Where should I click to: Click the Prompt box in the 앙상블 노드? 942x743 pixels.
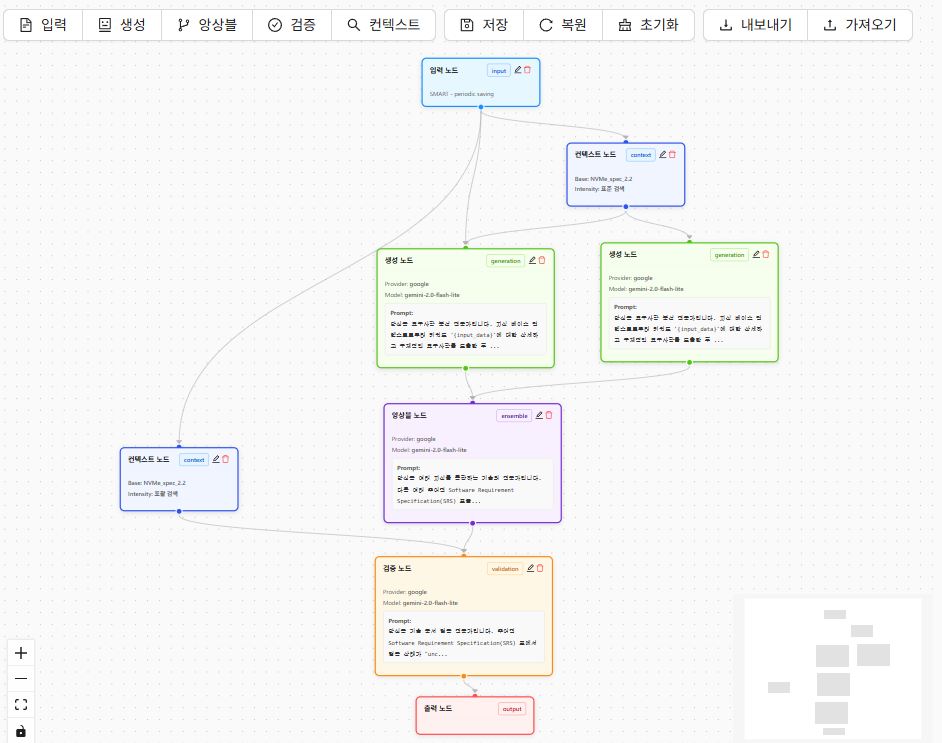pos(472,484)
